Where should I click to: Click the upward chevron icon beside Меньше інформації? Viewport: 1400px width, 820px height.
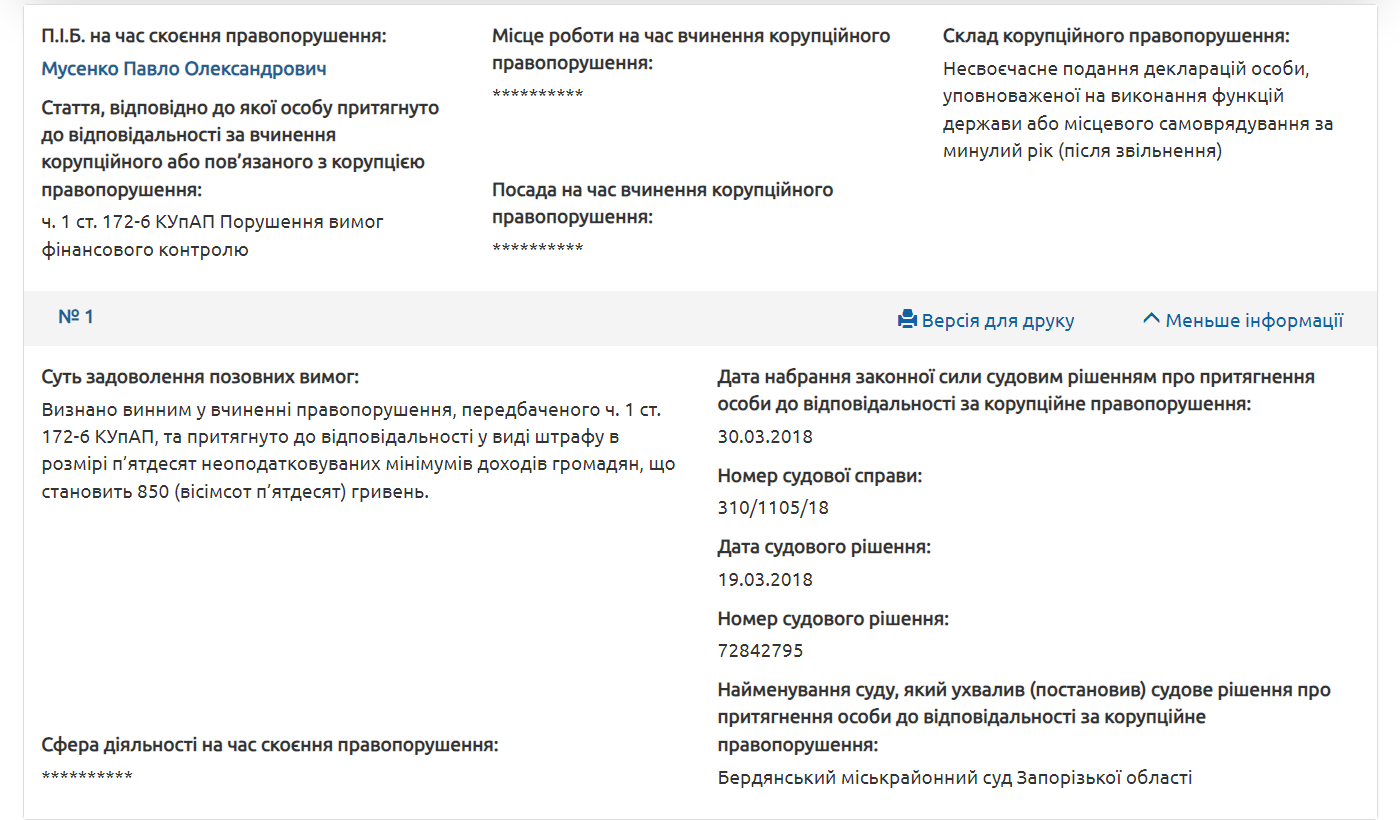pos(1153,317)
